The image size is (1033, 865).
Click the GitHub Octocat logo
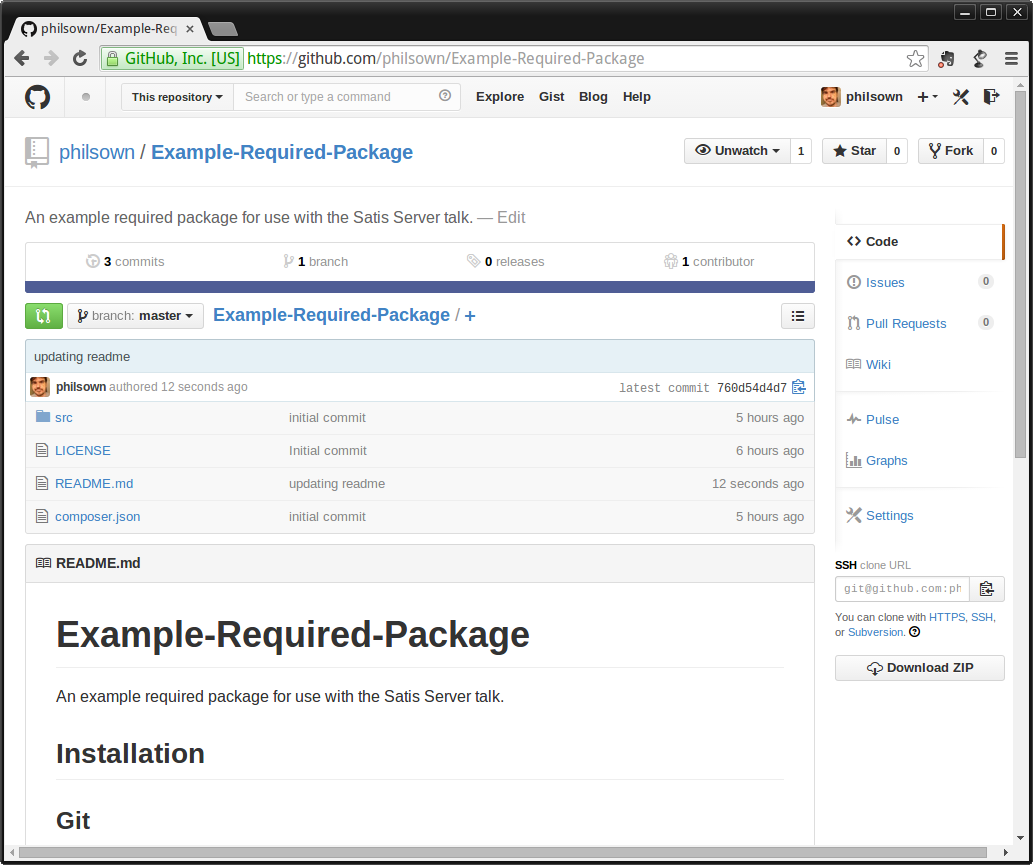[38, 97]
